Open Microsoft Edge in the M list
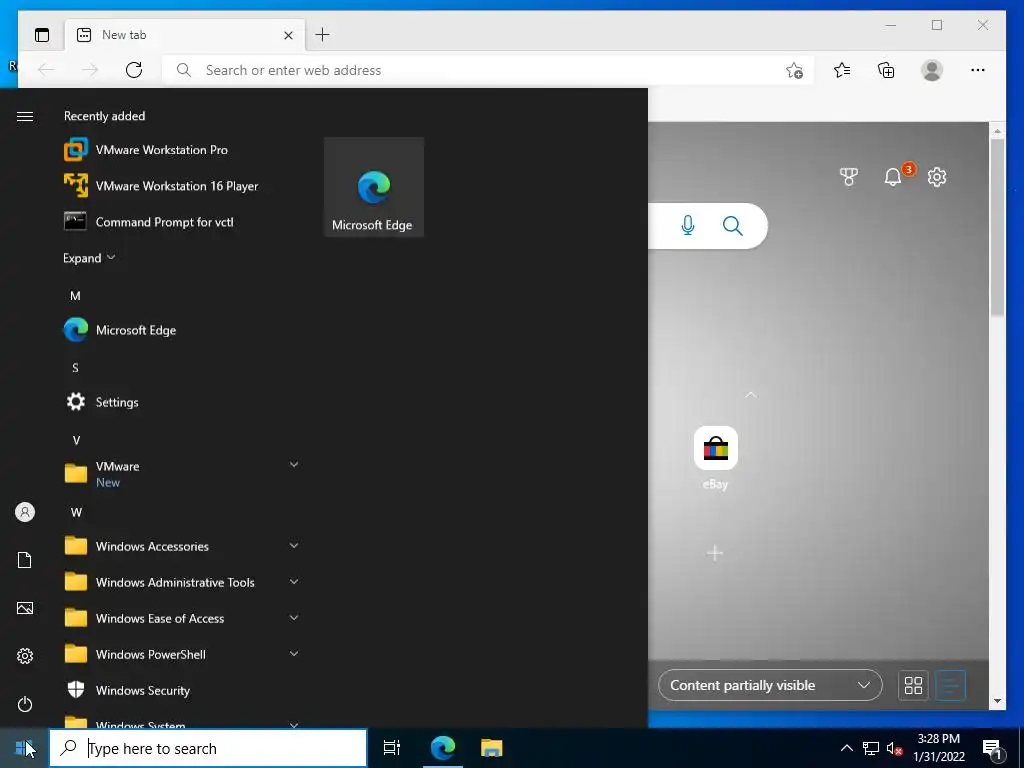Viewport: 1024px width, 768px height. click(180, 330)
